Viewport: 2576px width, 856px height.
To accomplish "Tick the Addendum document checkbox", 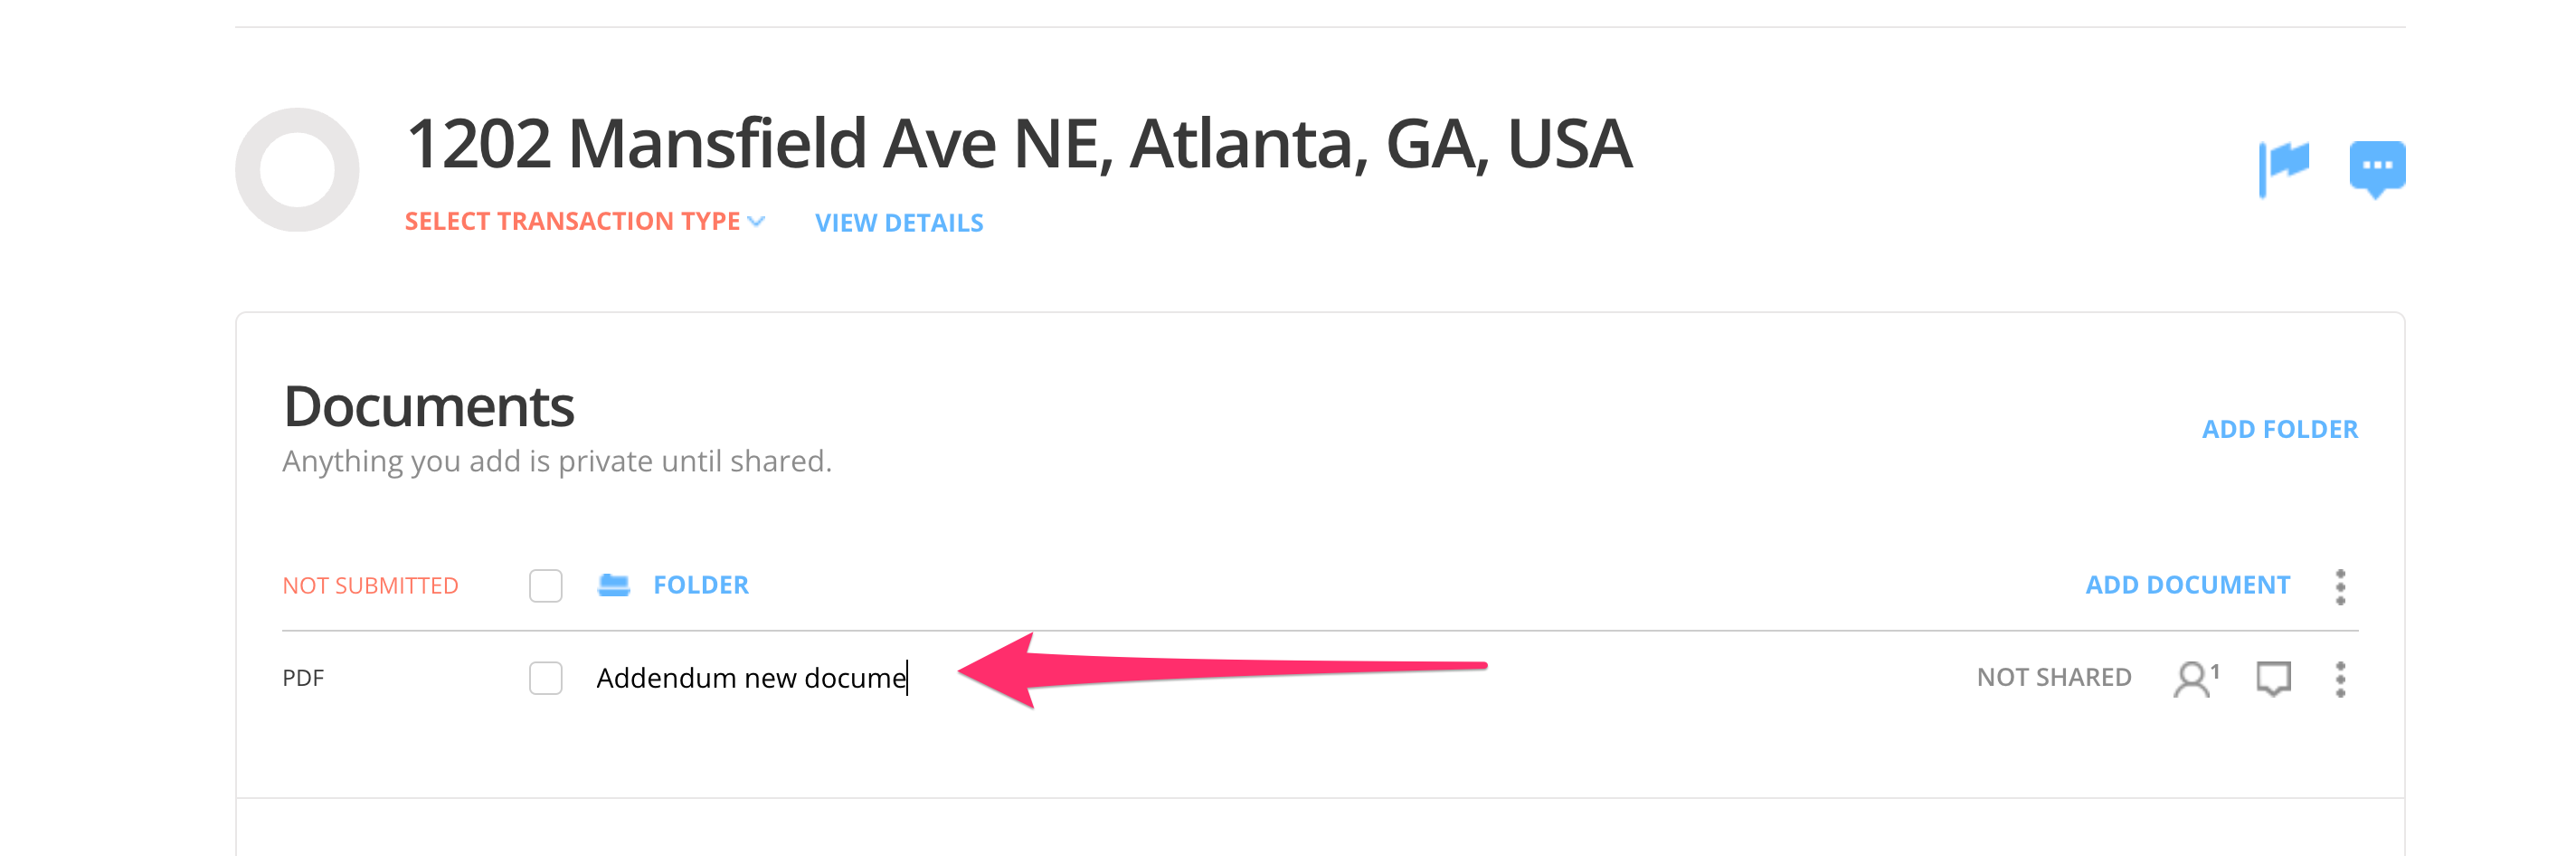I will click(x=546, y=678).
